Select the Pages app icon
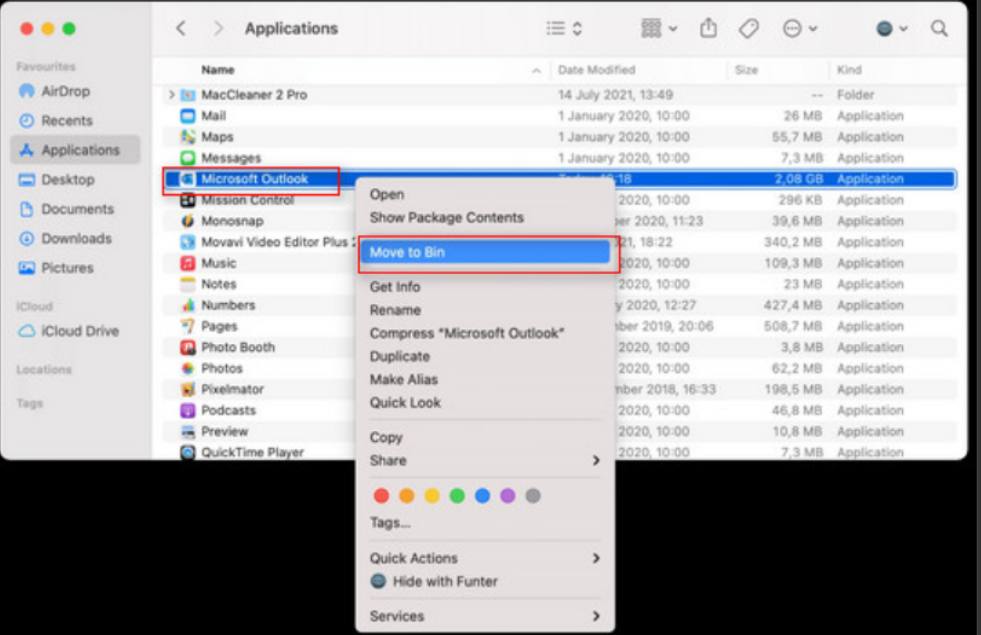The height and width of the screenshot is (635, 981). tap(188, 327)
